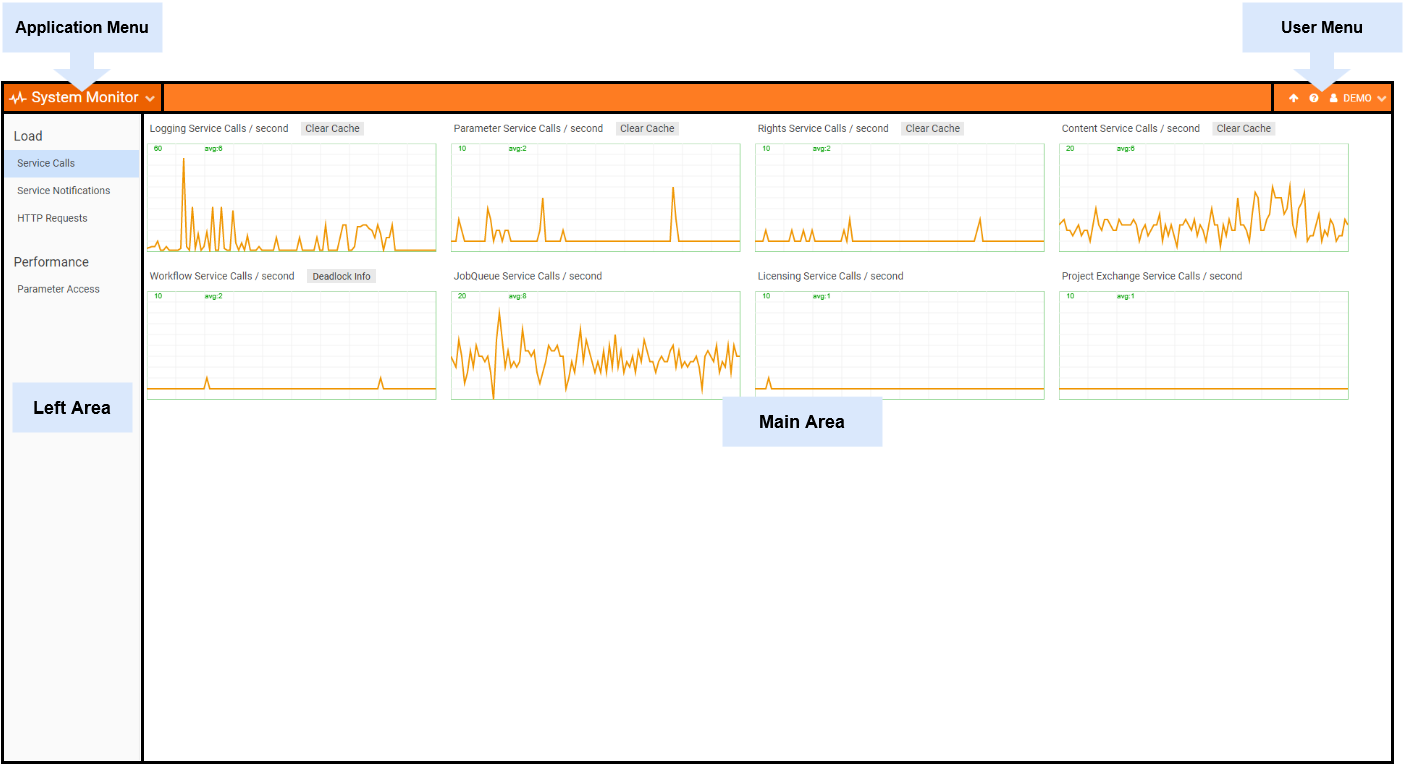Open Service Notifications in the sidebar
This screenshot has width=1405, height=764.
[x=64, y=190]
